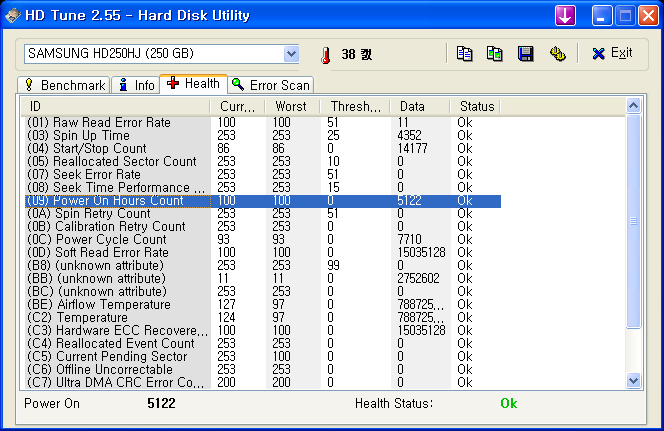The width and height of the screenshot is (664, 431).
Task: Click the scroll down arrow of the attribute list
Action: pyautogui.click(x=633, y=380)
